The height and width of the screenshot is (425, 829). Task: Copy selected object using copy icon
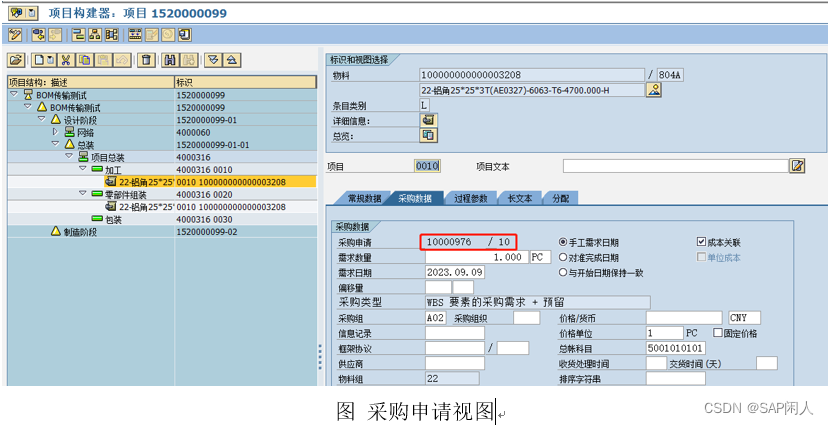[85, 60]
